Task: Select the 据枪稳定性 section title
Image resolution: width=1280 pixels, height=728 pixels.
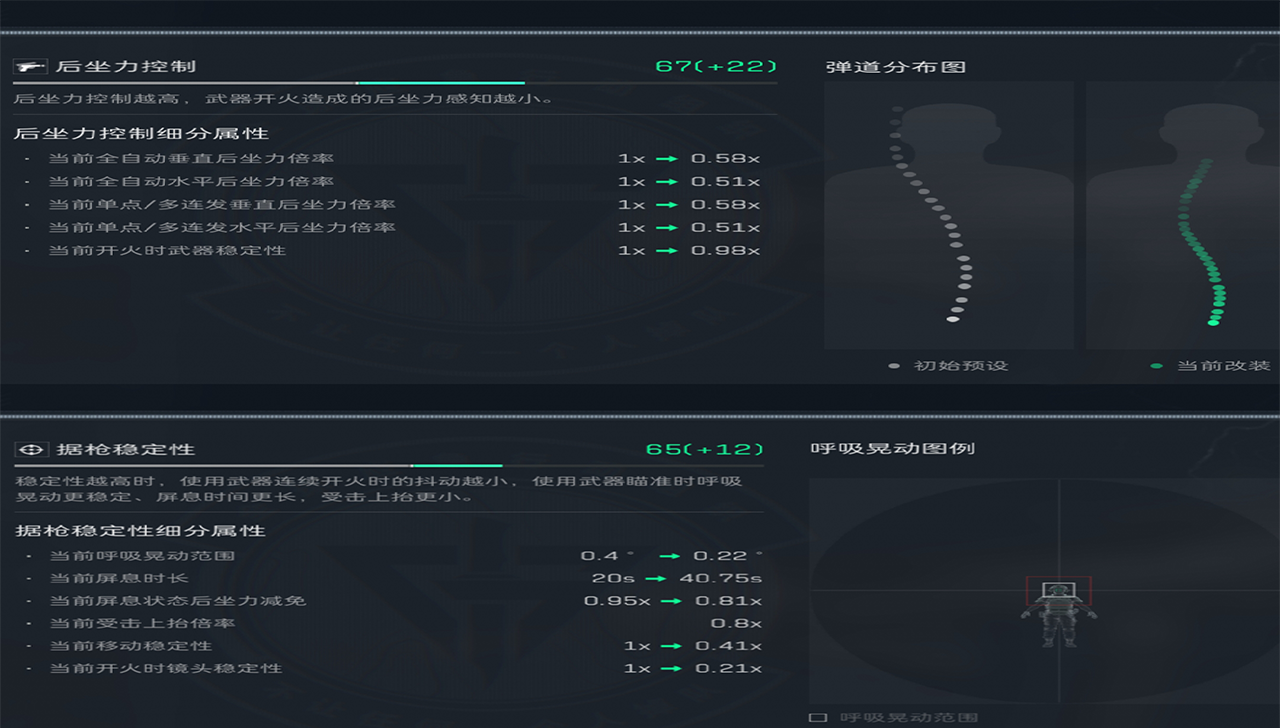Action: [x=125, y=450]
